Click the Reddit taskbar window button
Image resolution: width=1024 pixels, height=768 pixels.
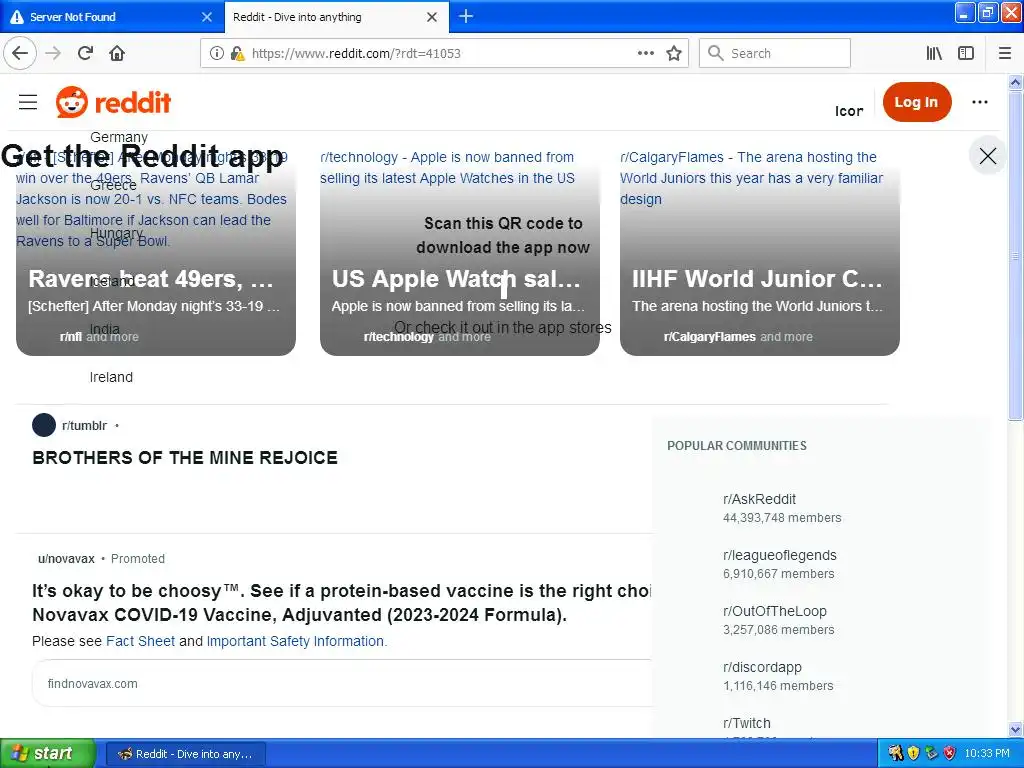click(x=185, y=754)
